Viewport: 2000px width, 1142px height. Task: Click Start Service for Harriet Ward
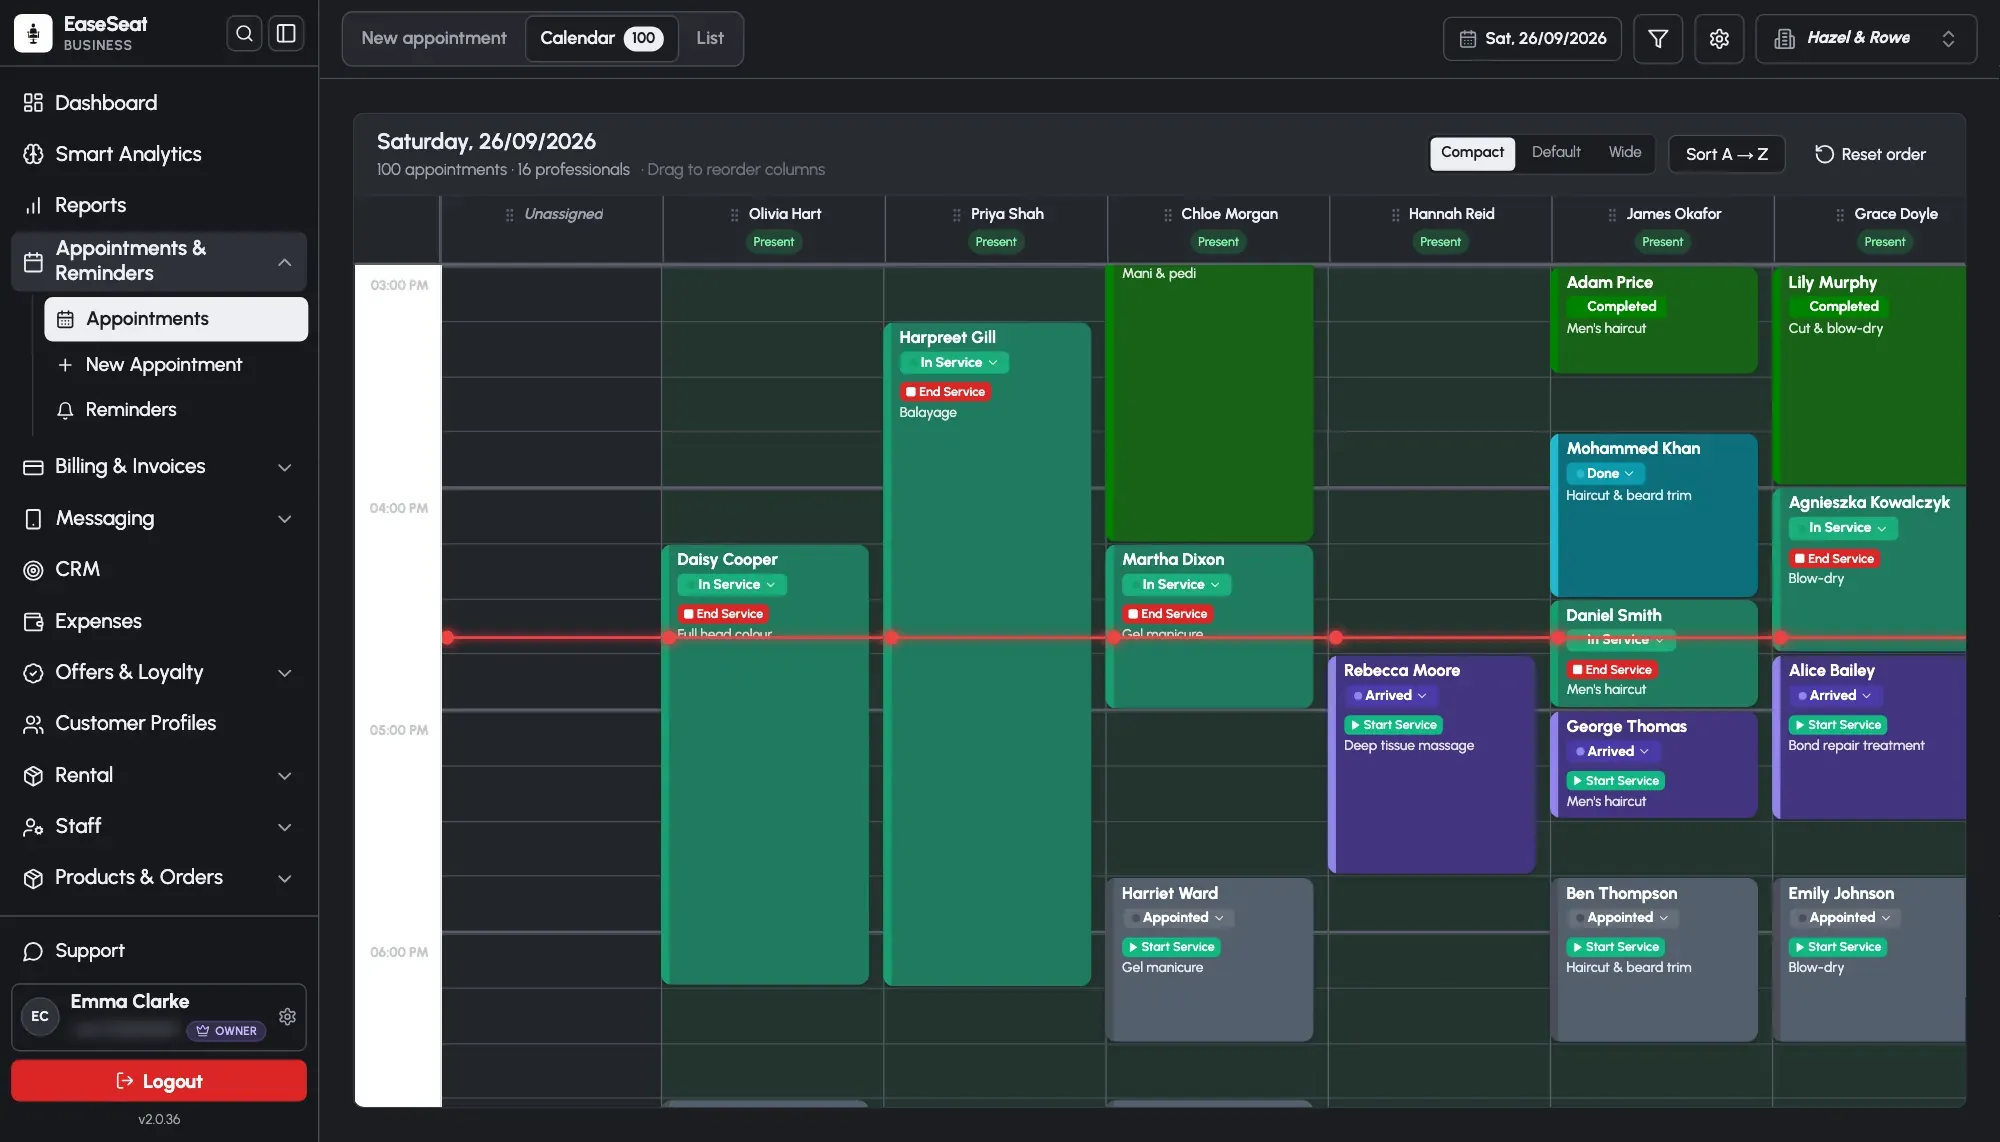pyautogui.click(x=1170, y=947)
